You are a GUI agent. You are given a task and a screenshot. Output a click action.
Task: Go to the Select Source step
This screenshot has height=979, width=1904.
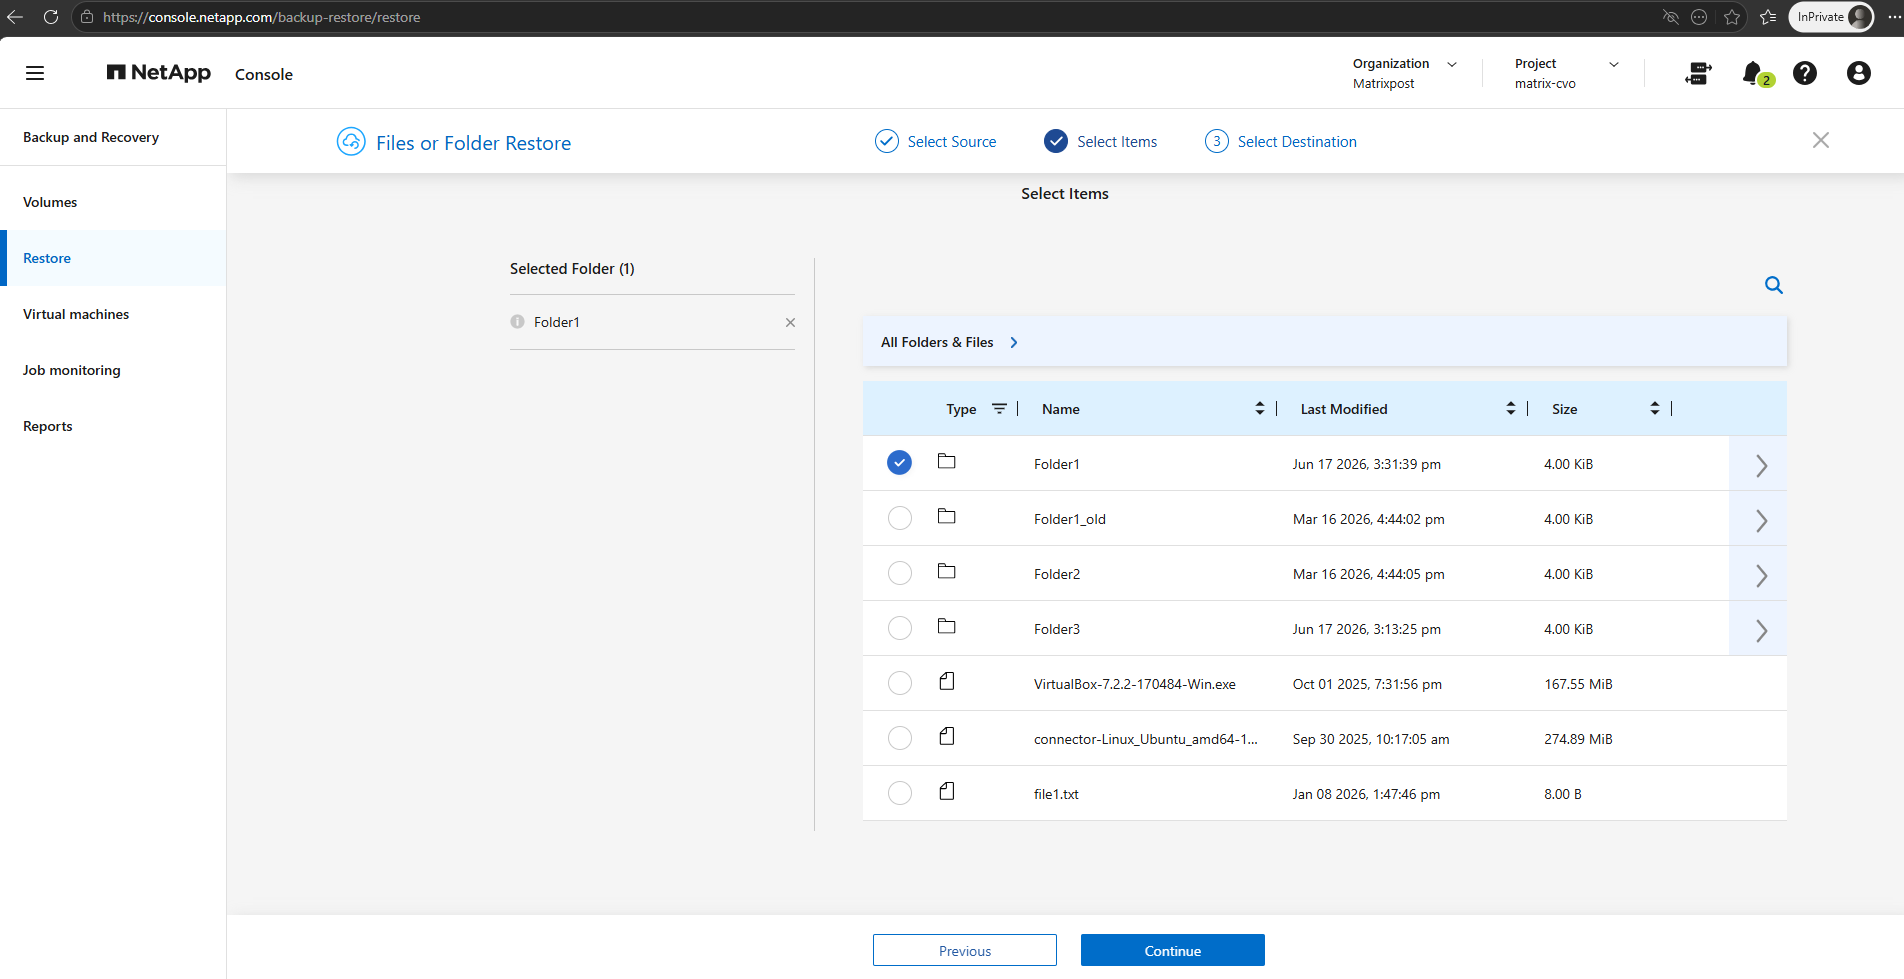point(936,141)
